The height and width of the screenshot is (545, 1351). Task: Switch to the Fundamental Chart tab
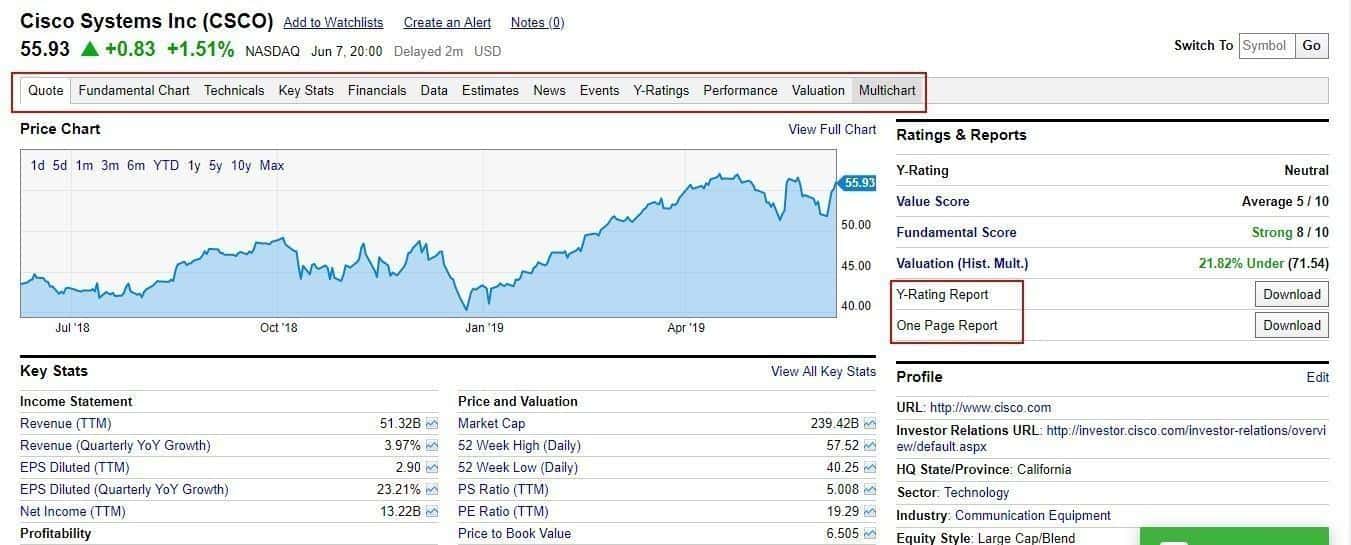coord(134,90)
